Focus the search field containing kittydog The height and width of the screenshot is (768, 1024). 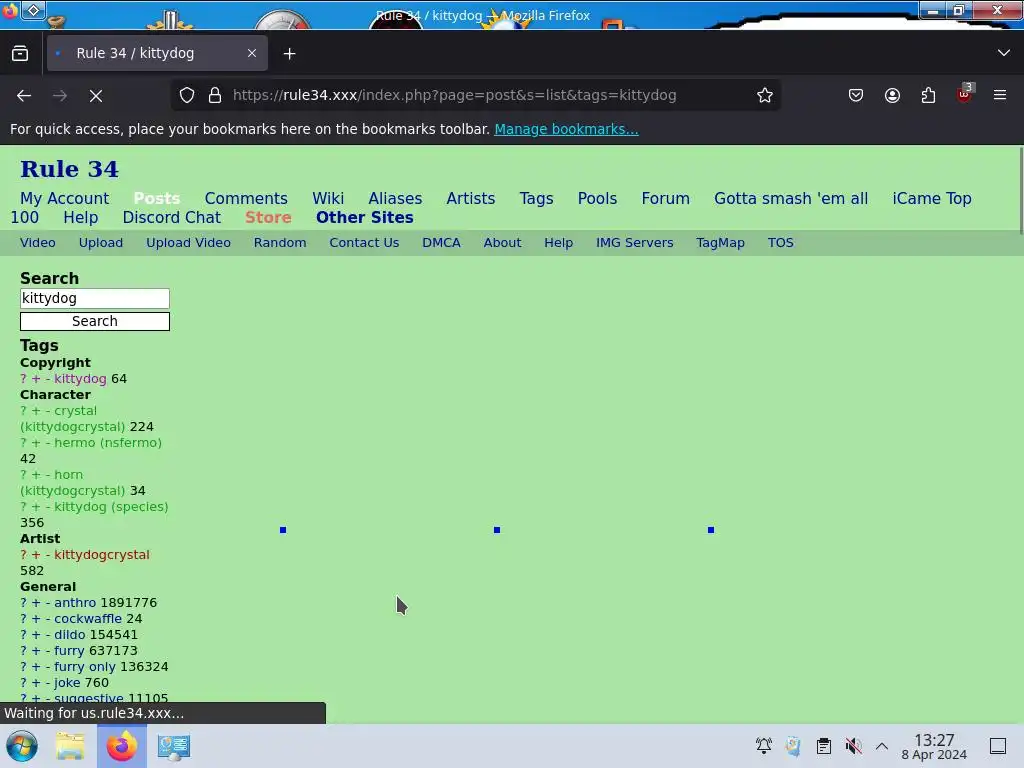(95, 298)
